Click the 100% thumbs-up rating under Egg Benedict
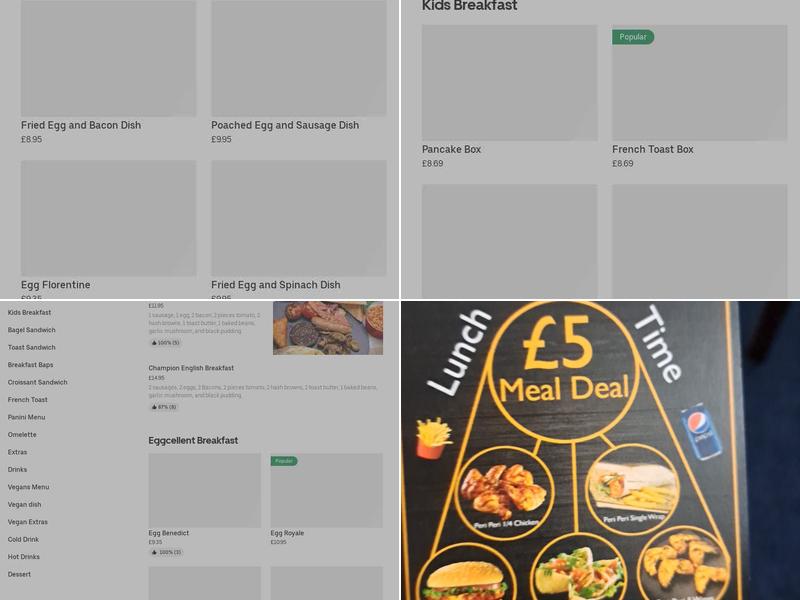 166,552
